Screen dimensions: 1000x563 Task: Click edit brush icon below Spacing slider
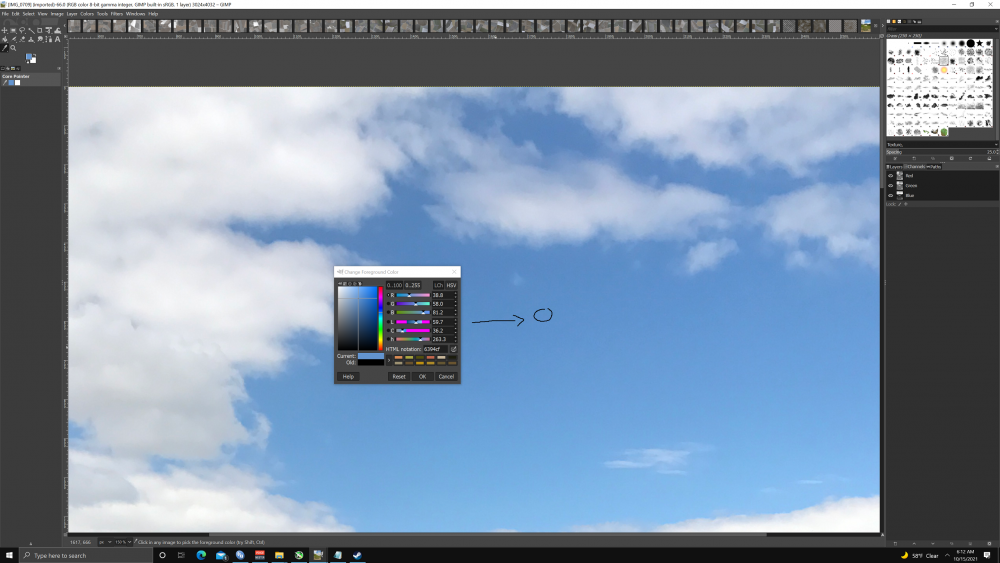pos(895,159)
